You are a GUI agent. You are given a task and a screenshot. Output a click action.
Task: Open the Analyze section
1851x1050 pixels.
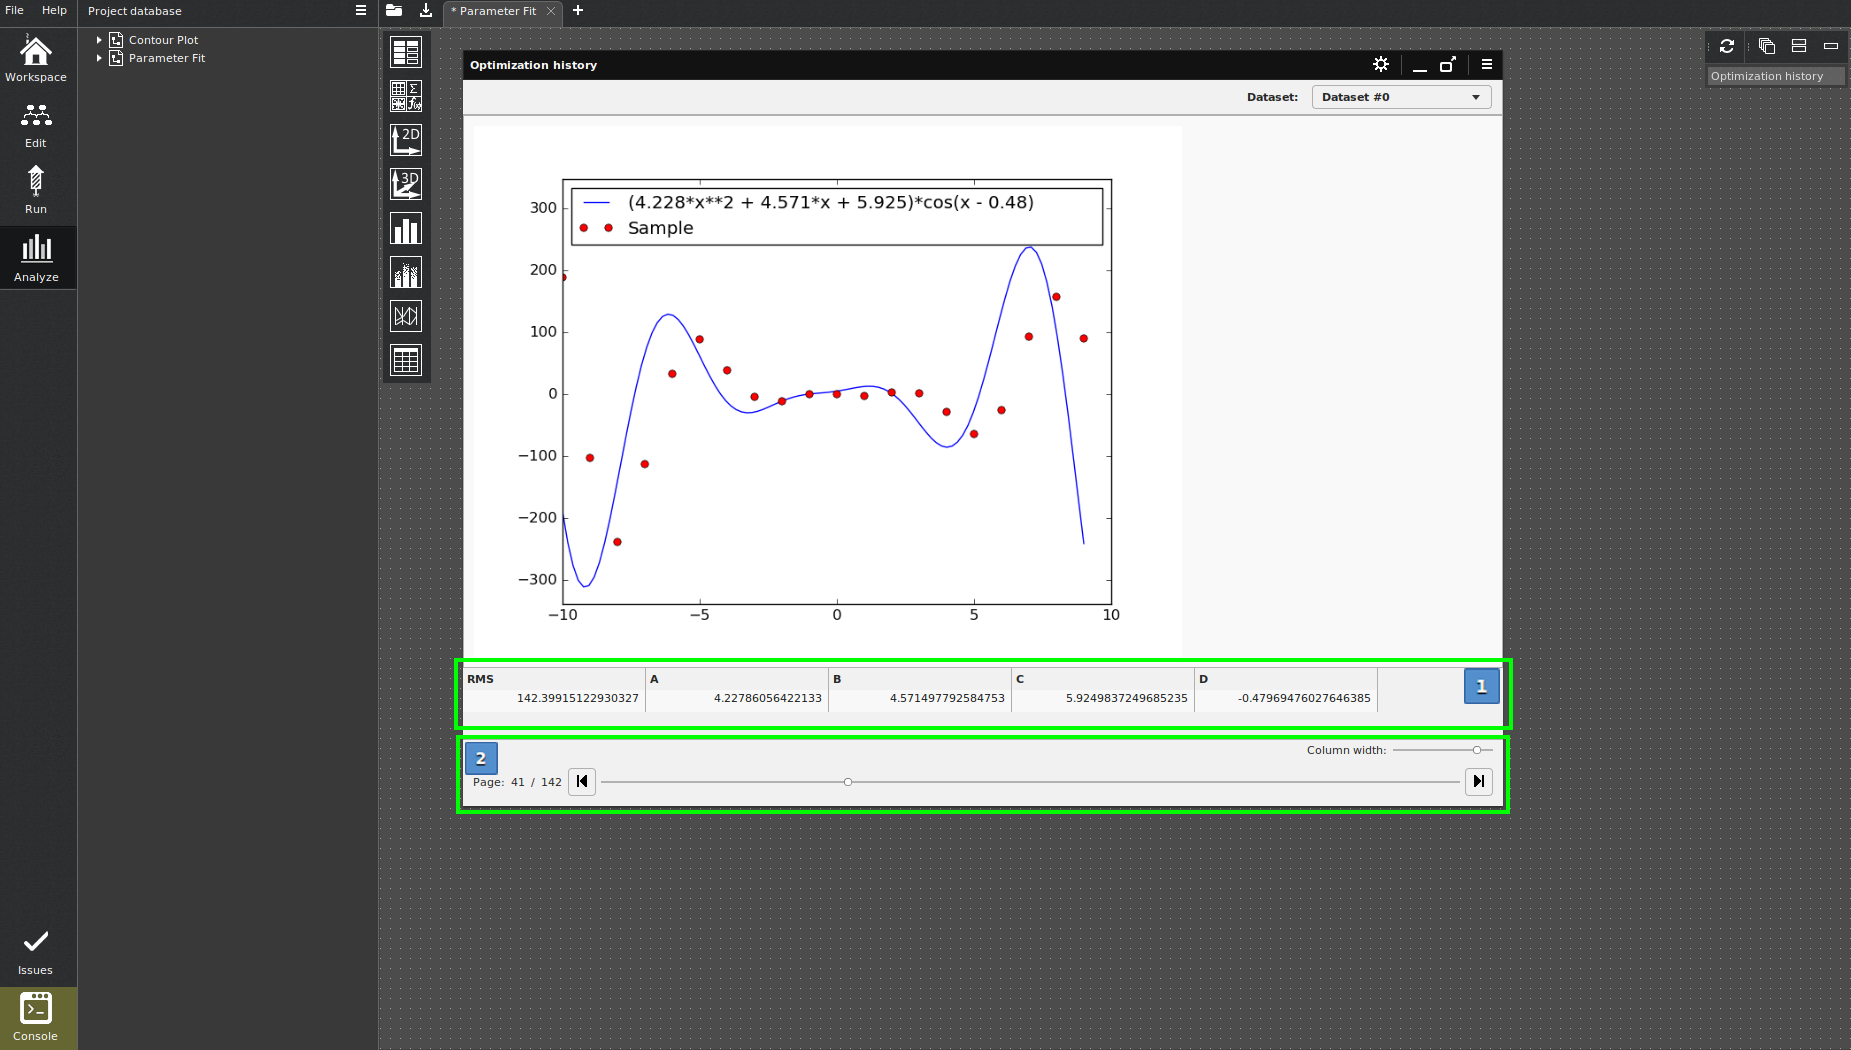36,258
